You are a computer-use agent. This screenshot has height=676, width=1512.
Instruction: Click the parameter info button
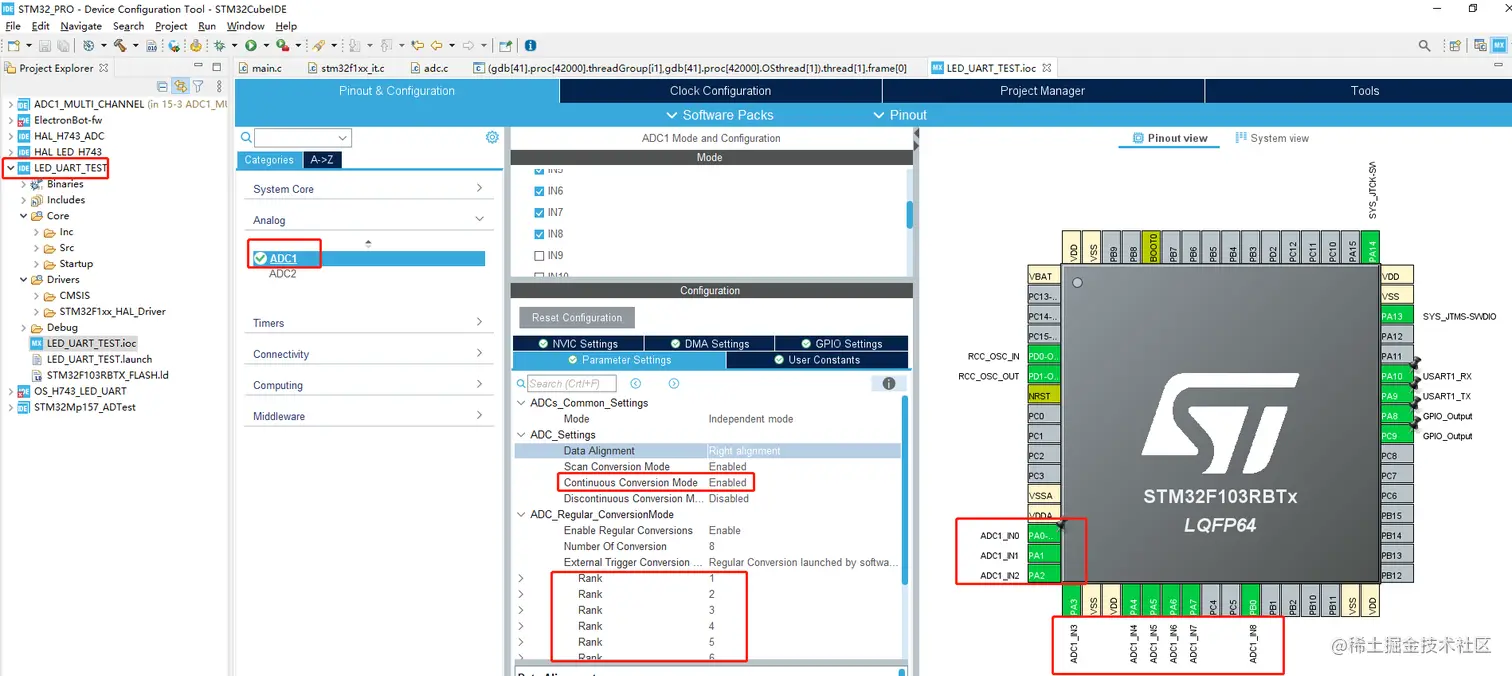pyautogui.click(x=889, y=384)
